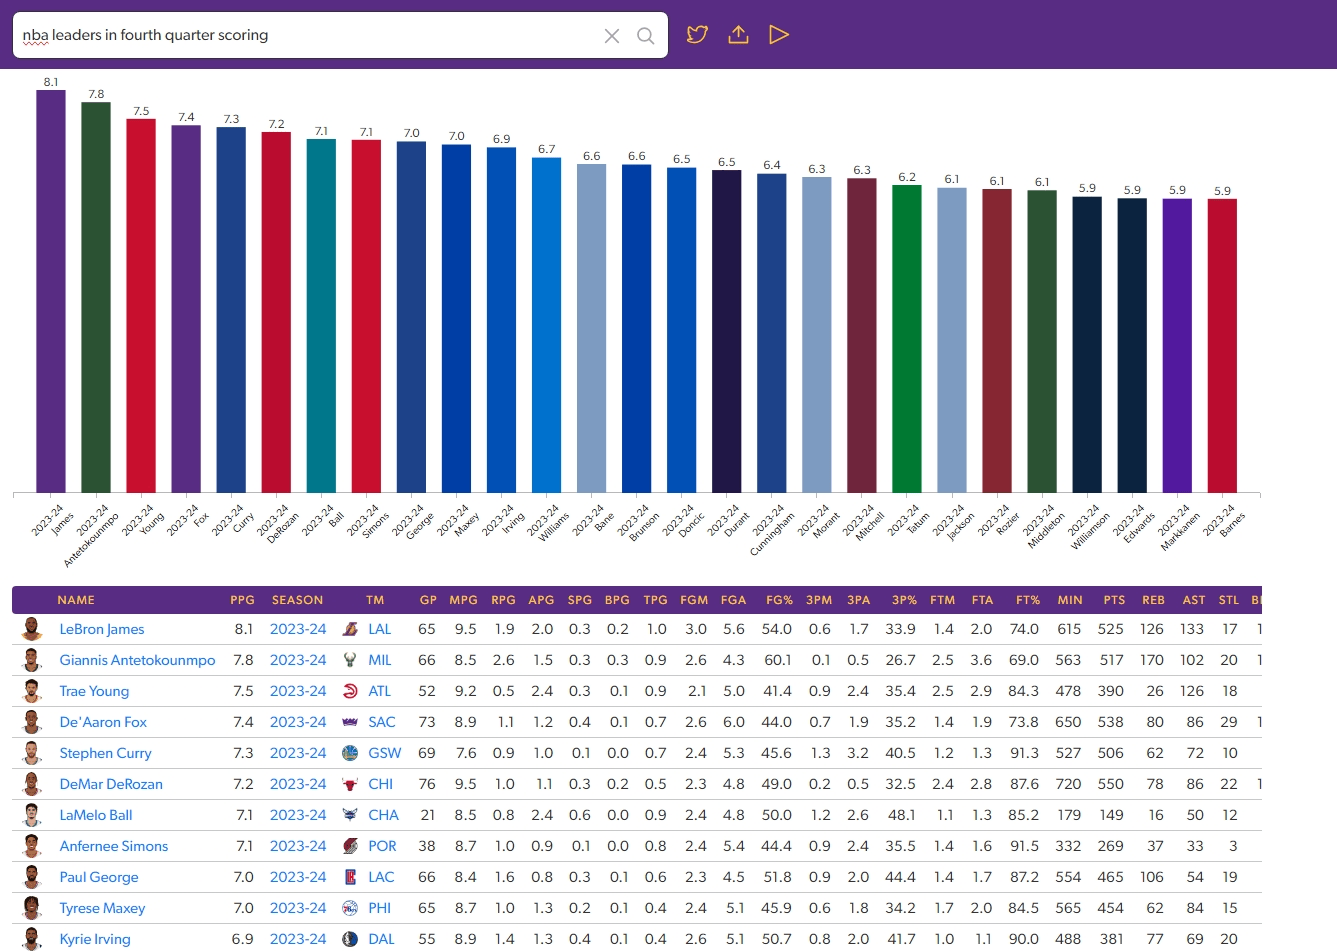Click LaMelo Ball's player headshot
The image size is (1337, 951).
pos(32,815)
